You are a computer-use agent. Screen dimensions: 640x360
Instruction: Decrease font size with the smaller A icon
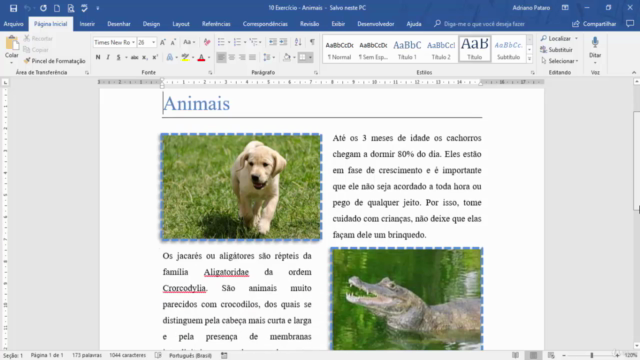[173, 42]
